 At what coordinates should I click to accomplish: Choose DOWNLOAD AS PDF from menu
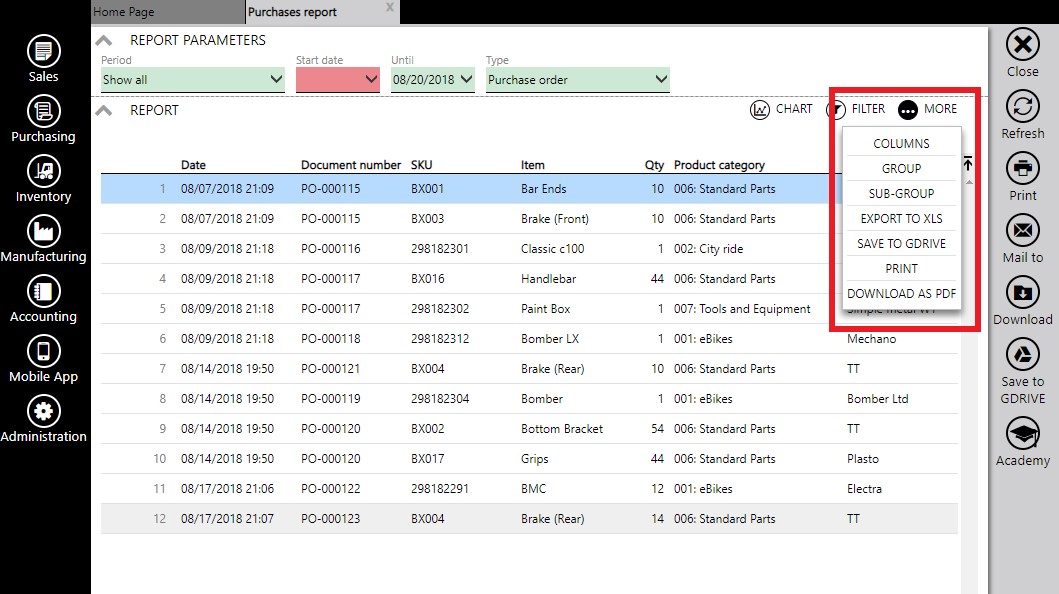pos(901,294)
